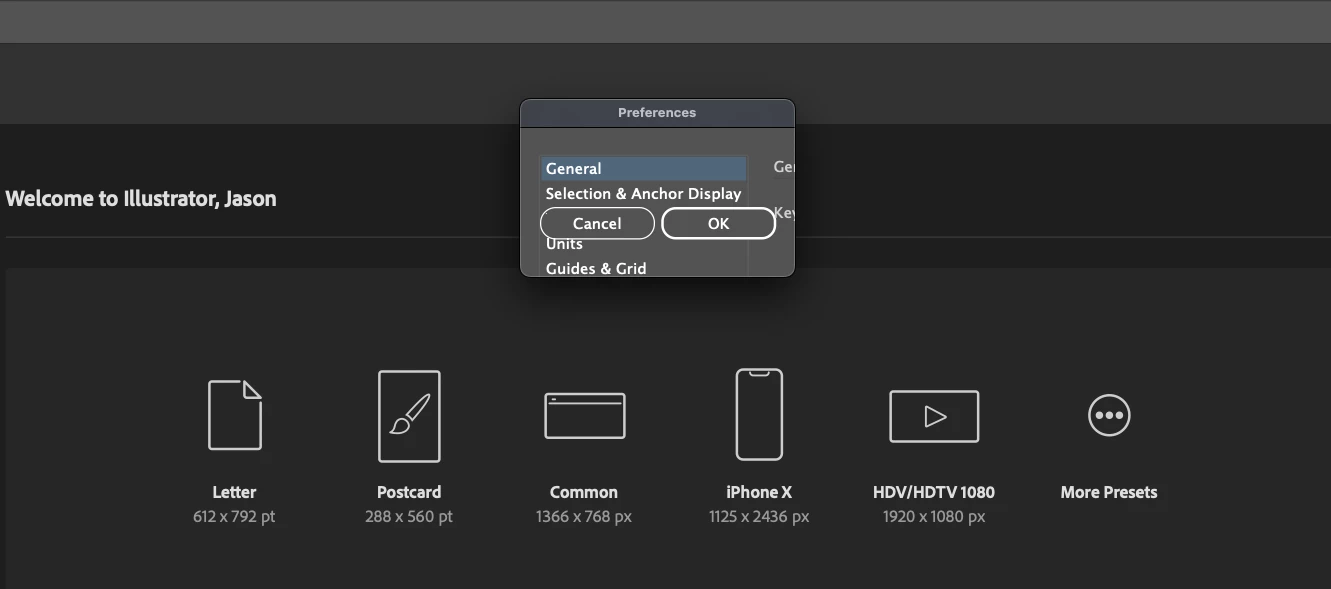1331x589 pixels.
Task: Click the Letter preset label
Action: pyautogui.click(x=234, y=492)
